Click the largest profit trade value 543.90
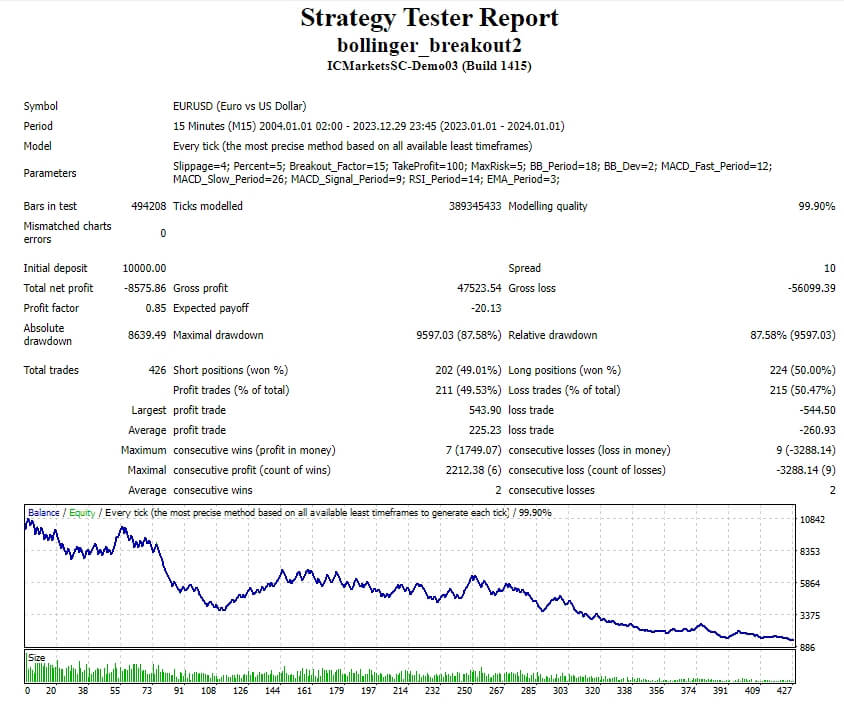This screenshot has width=844, height=704. pyautogui.click(x=485, y=410)
